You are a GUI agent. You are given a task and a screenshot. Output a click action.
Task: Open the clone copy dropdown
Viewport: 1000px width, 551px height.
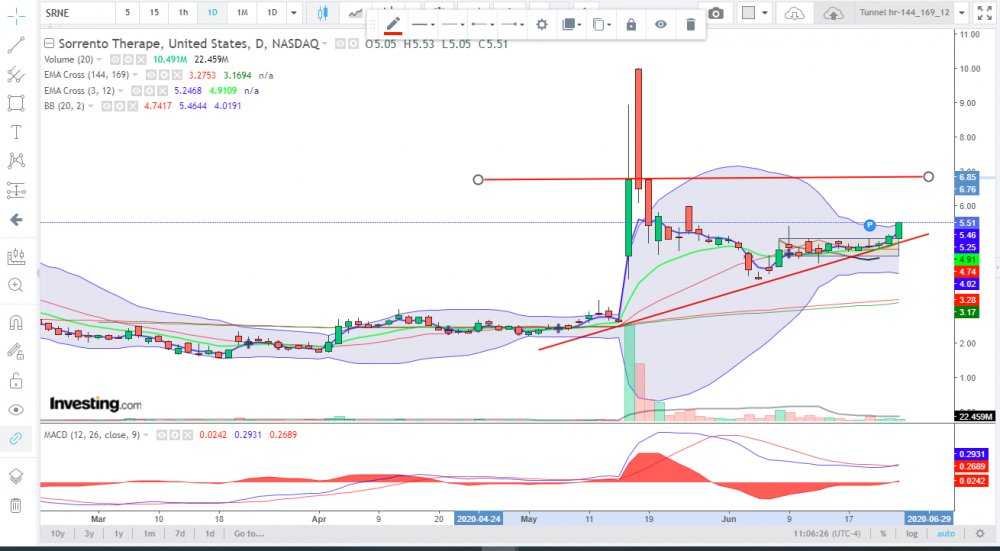pos(601,25)
